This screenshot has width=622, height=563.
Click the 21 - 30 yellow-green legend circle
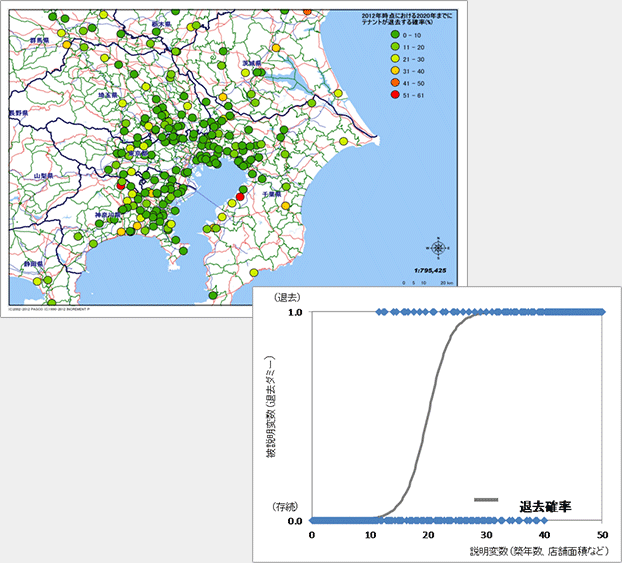(370, 58)
